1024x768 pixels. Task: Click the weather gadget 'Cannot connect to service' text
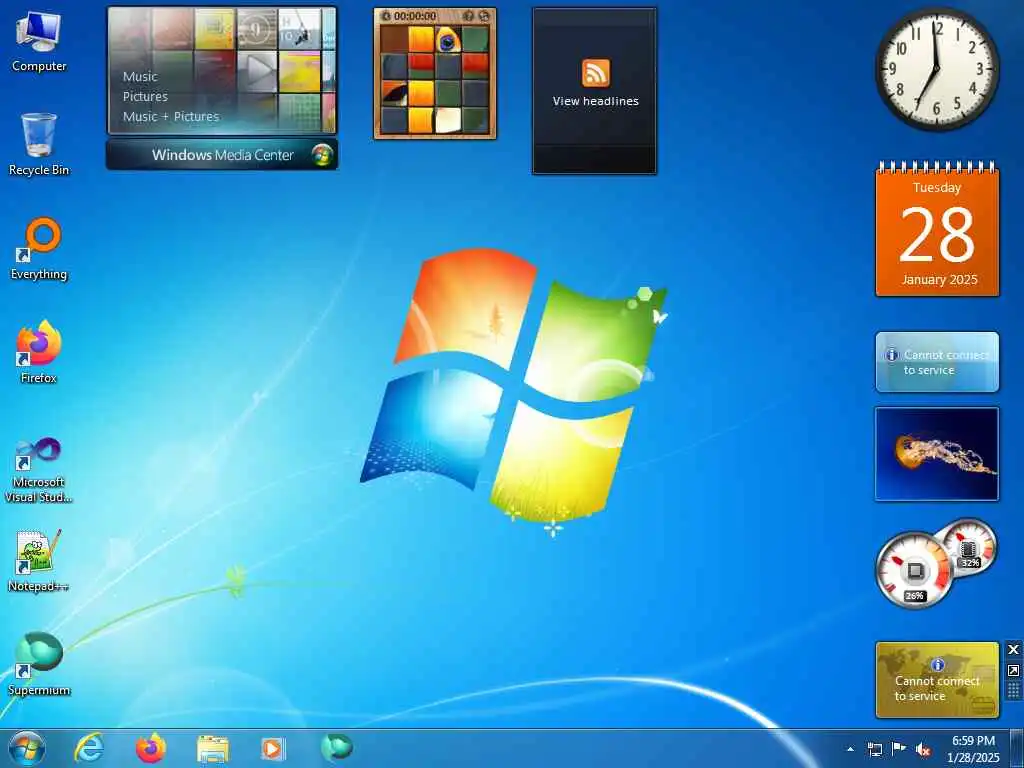945,362
